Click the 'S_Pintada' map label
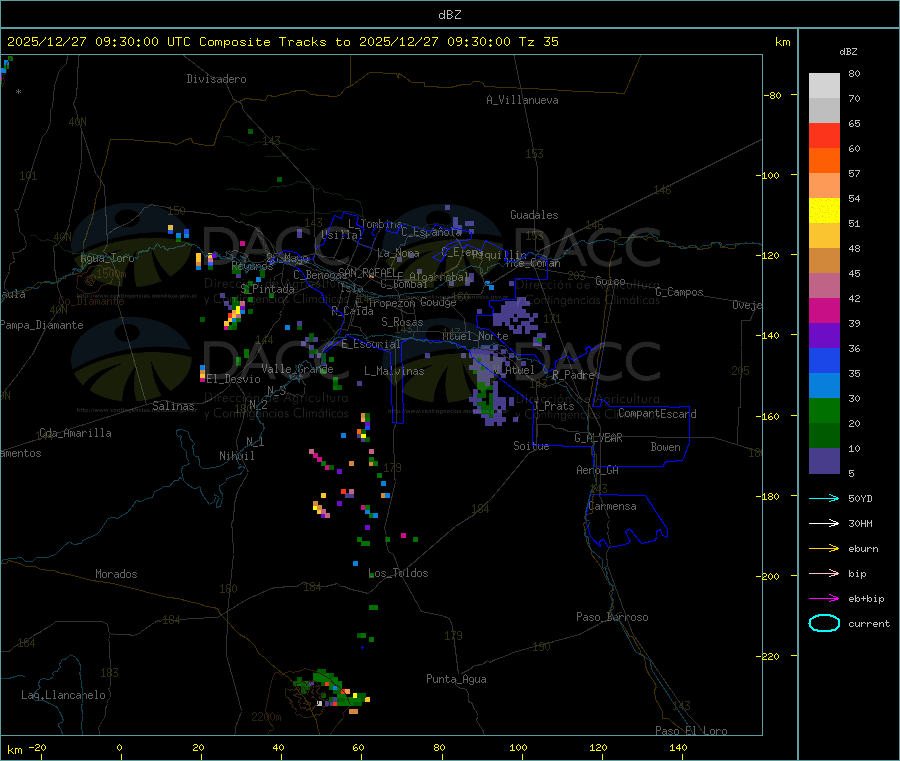The width and height of the screenshot is (900, 761). point(267,289)
